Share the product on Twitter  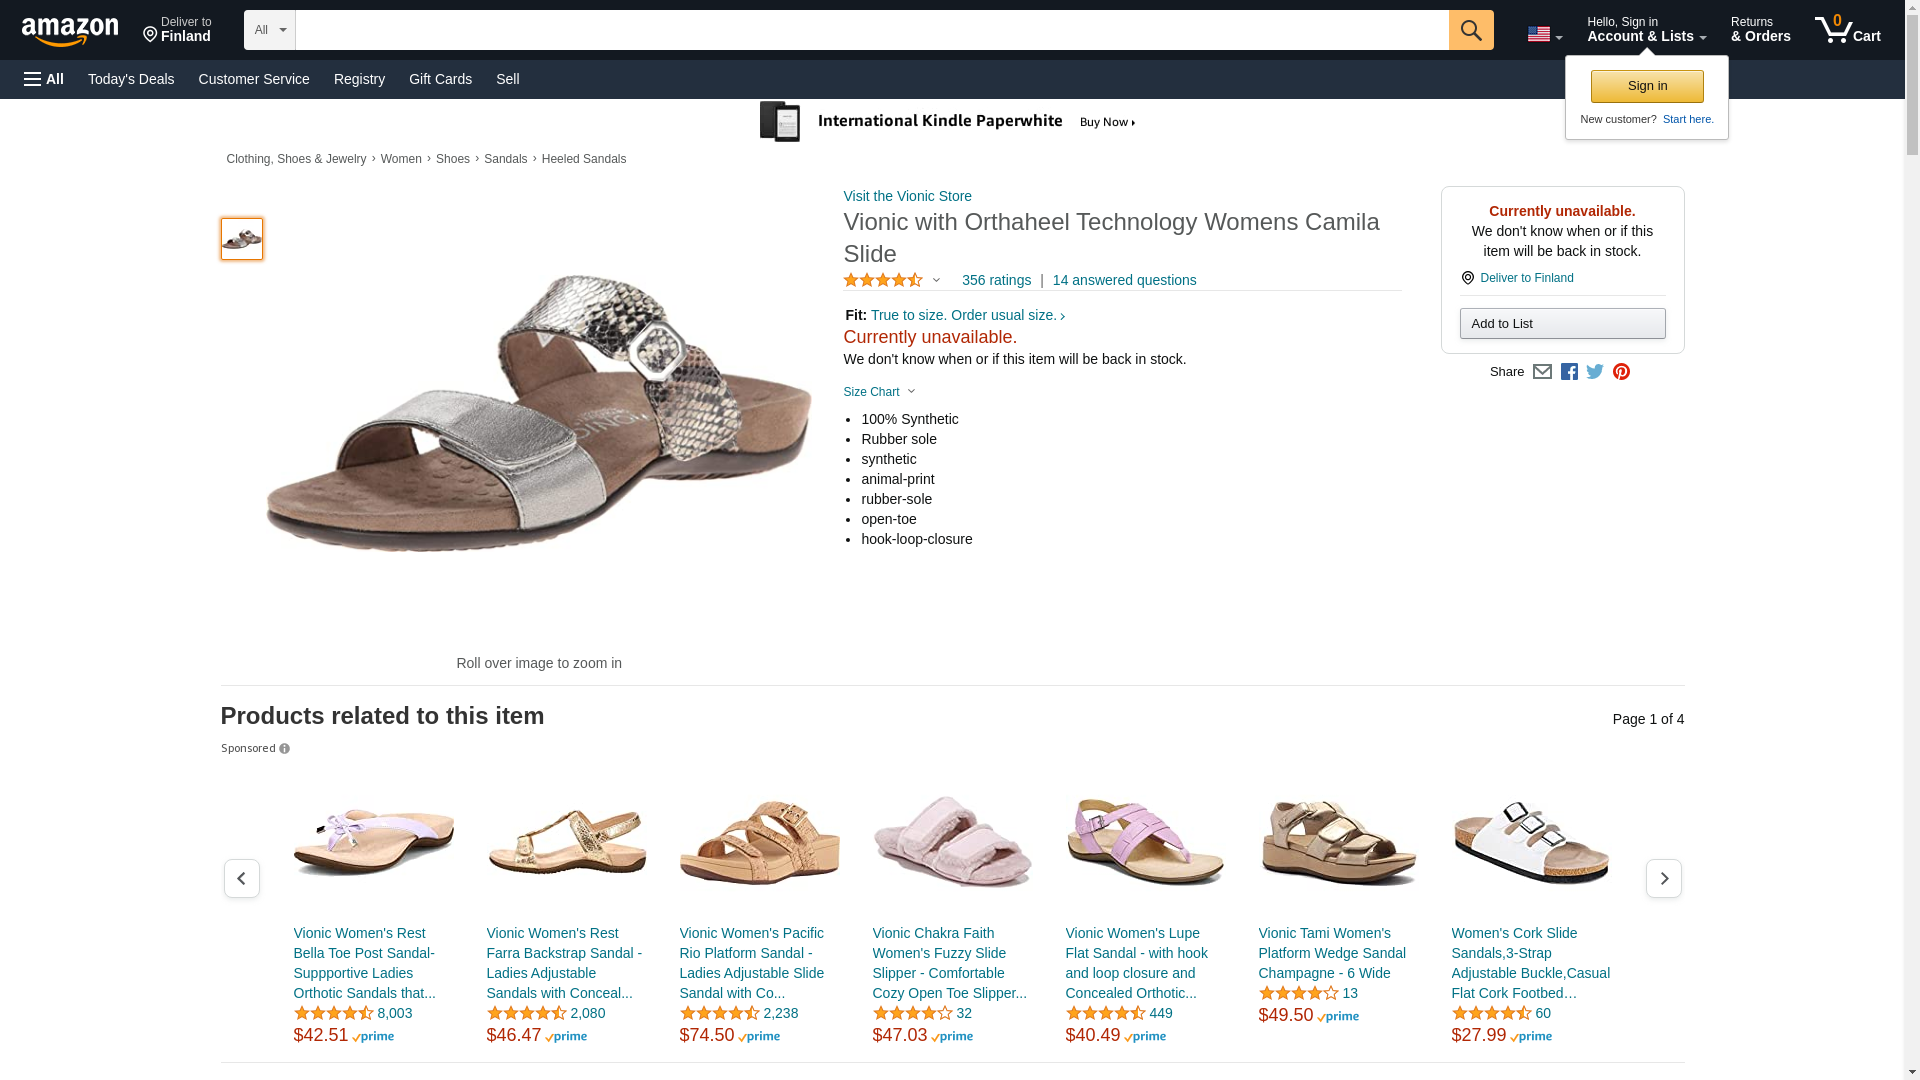(1595, 372)
